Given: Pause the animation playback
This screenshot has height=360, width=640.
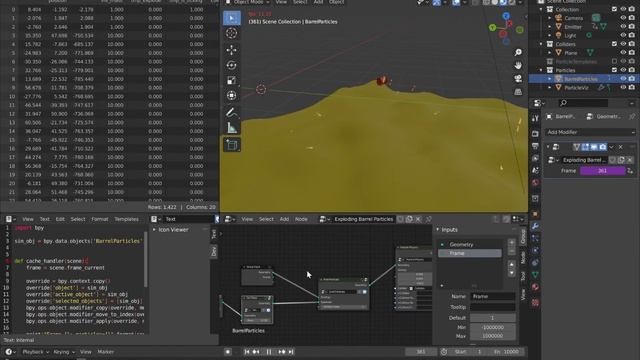Looking at the screenshot, I should [x=269, y=352].
